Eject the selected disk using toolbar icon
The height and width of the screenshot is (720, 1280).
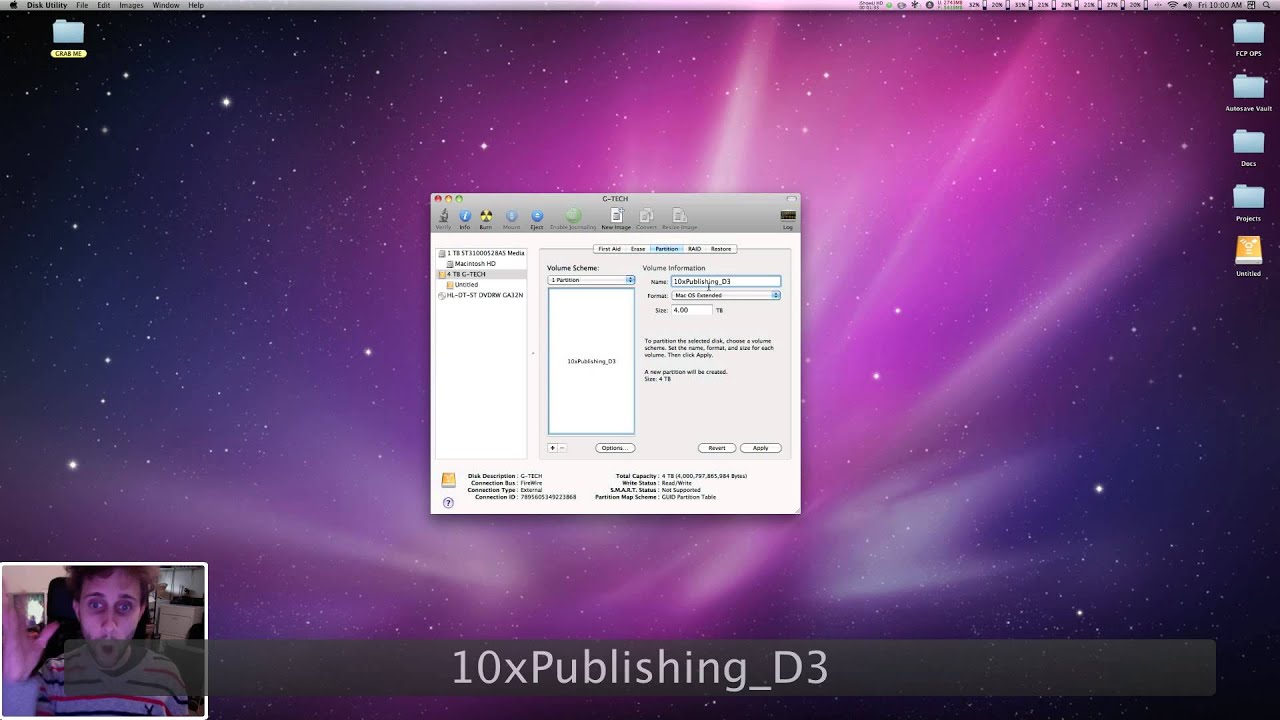point(537,216)
